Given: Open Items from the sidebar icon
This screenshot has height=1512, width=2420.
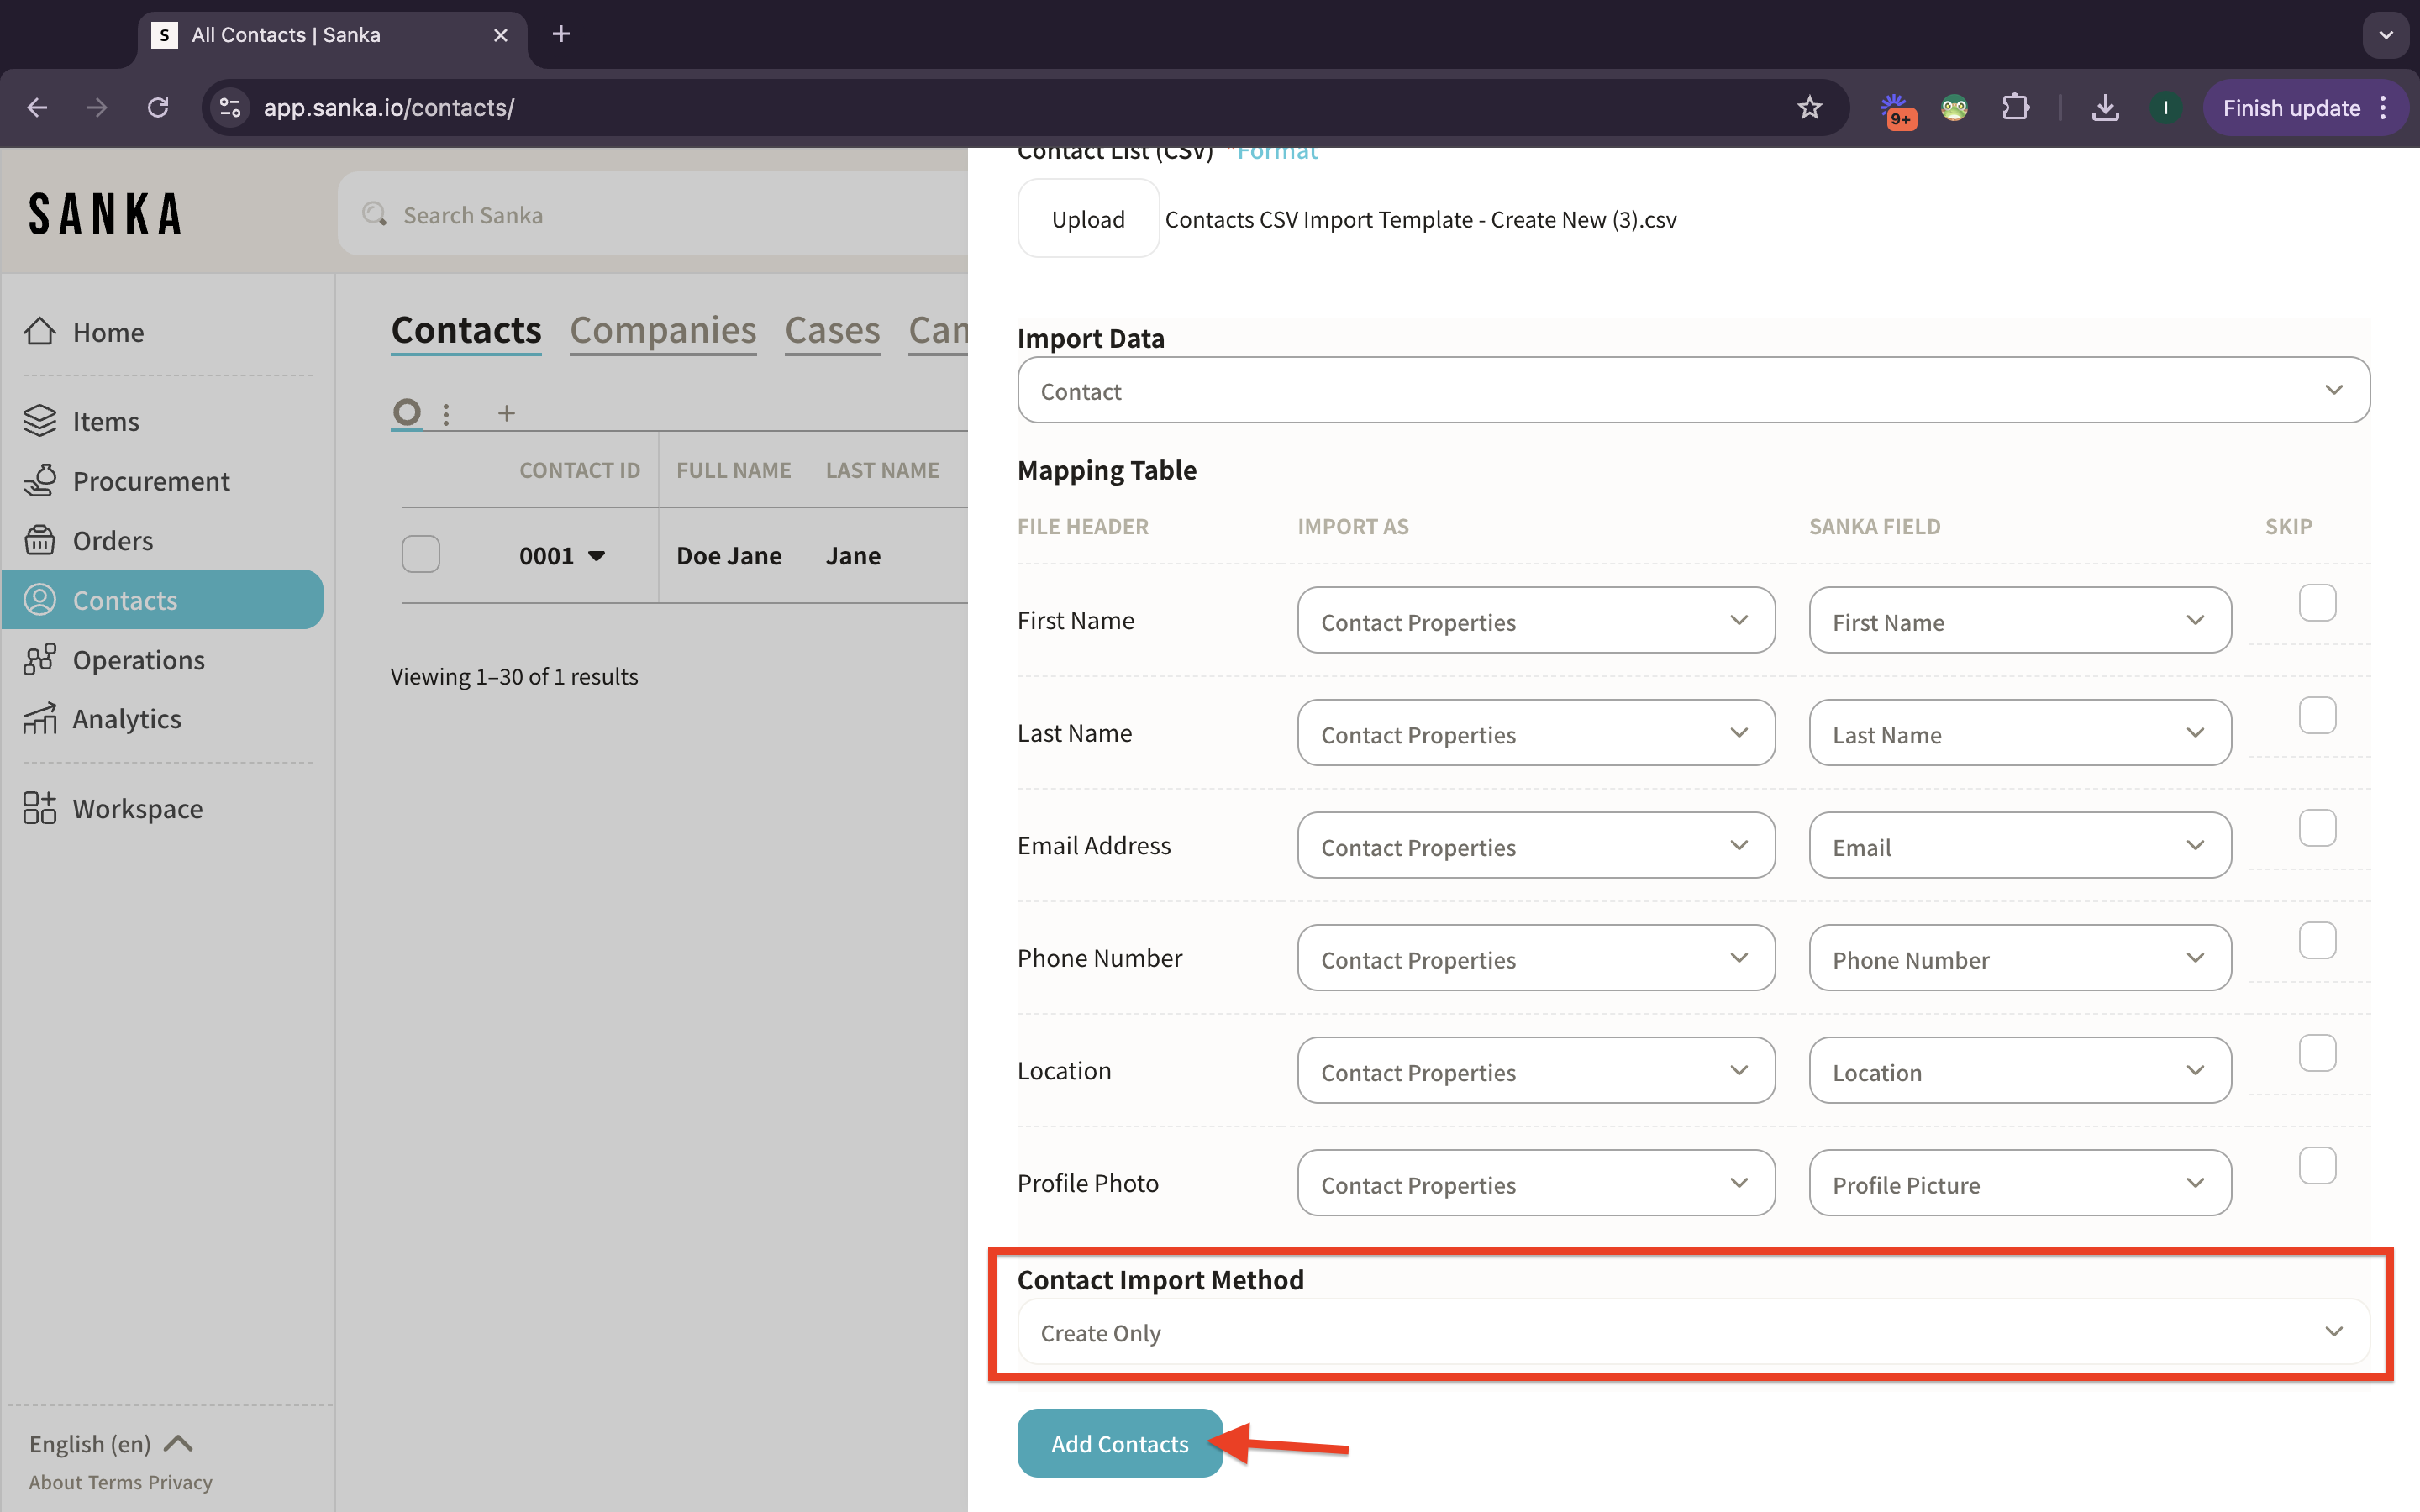Looking at the screenshot, I should click(x=40, y=421).
